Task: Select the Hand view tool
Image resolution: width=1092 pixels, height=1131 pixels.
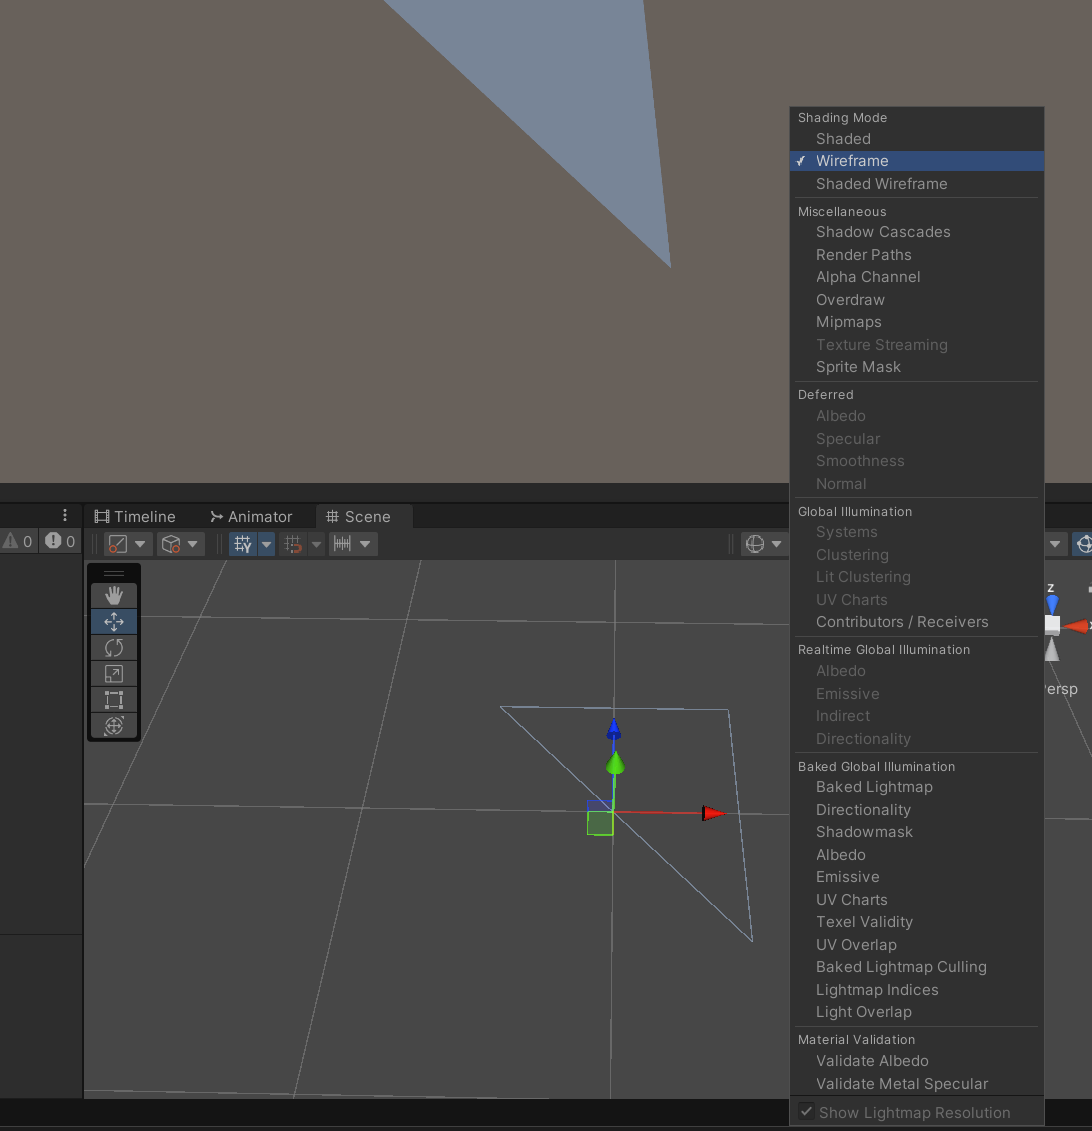Action: click(x=114, y=595)
